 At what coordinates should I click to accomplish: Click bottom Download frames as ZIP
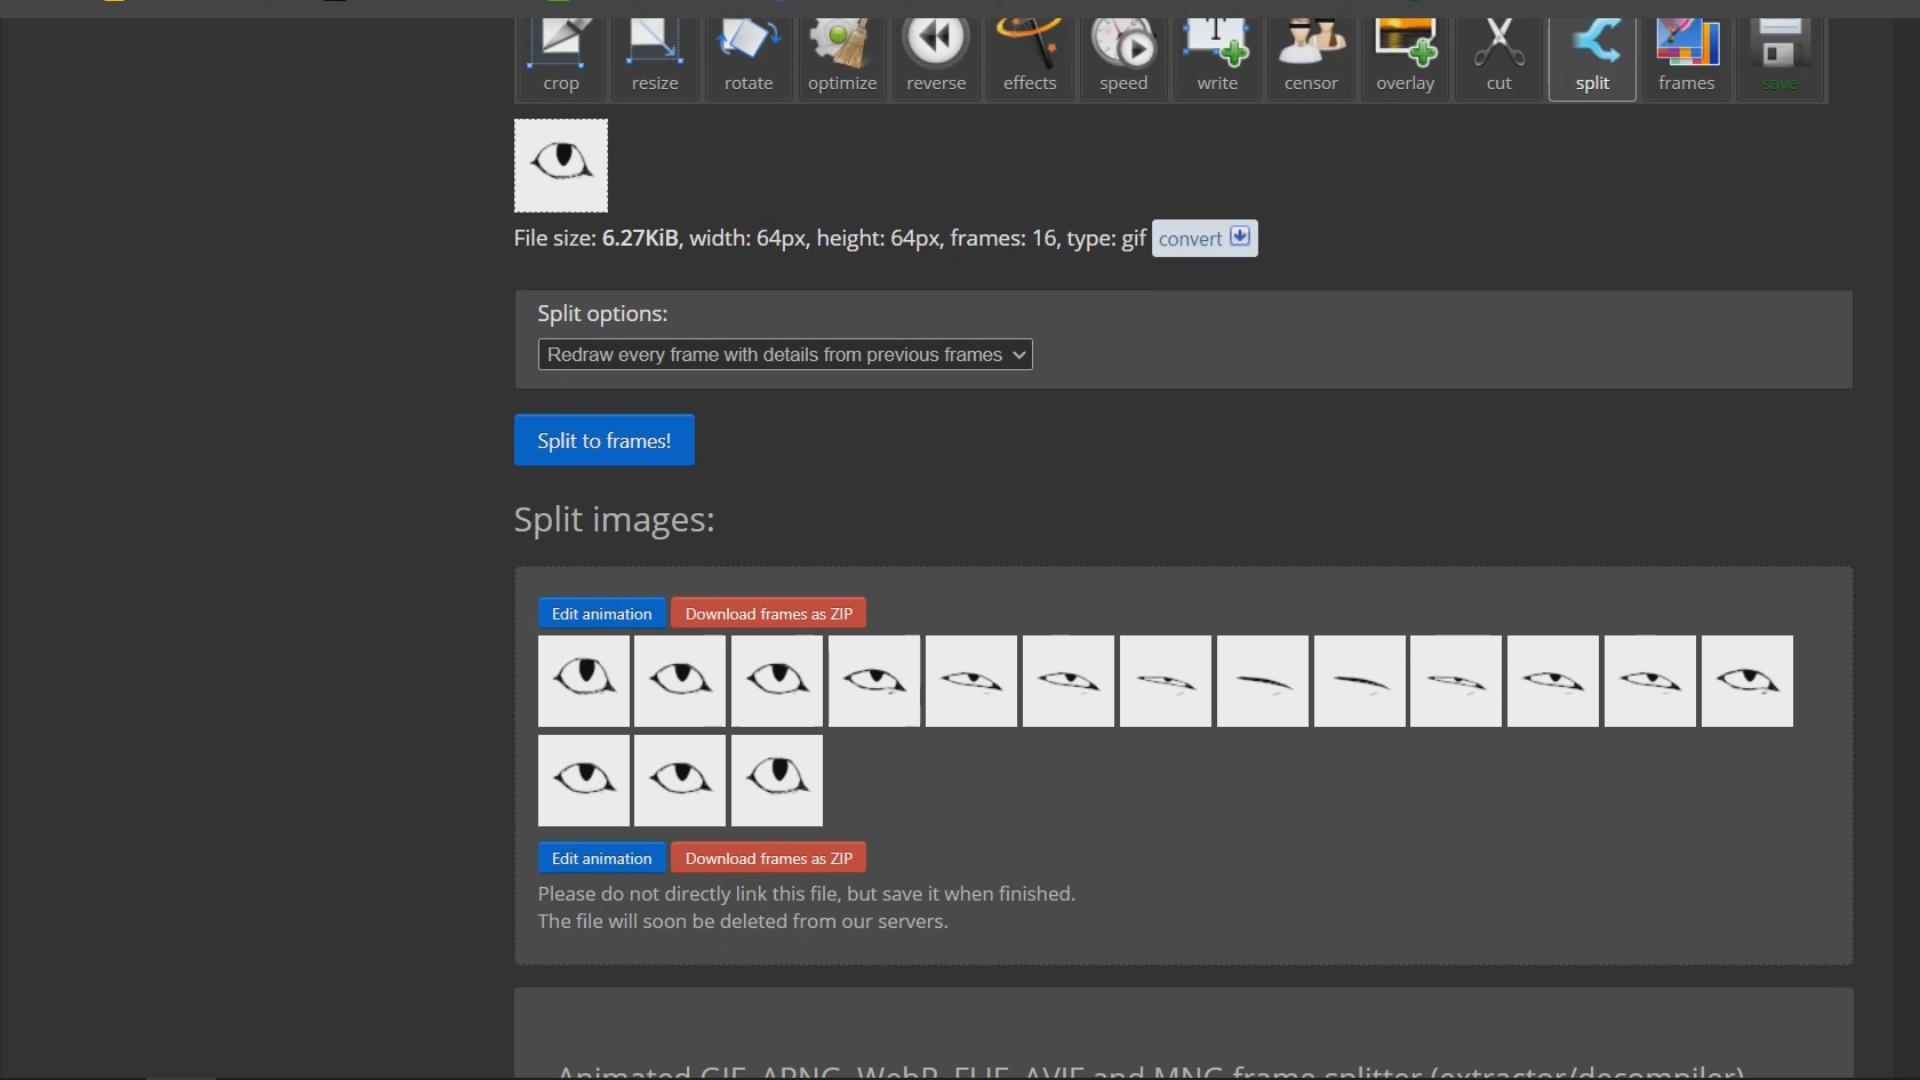point(769,858)
